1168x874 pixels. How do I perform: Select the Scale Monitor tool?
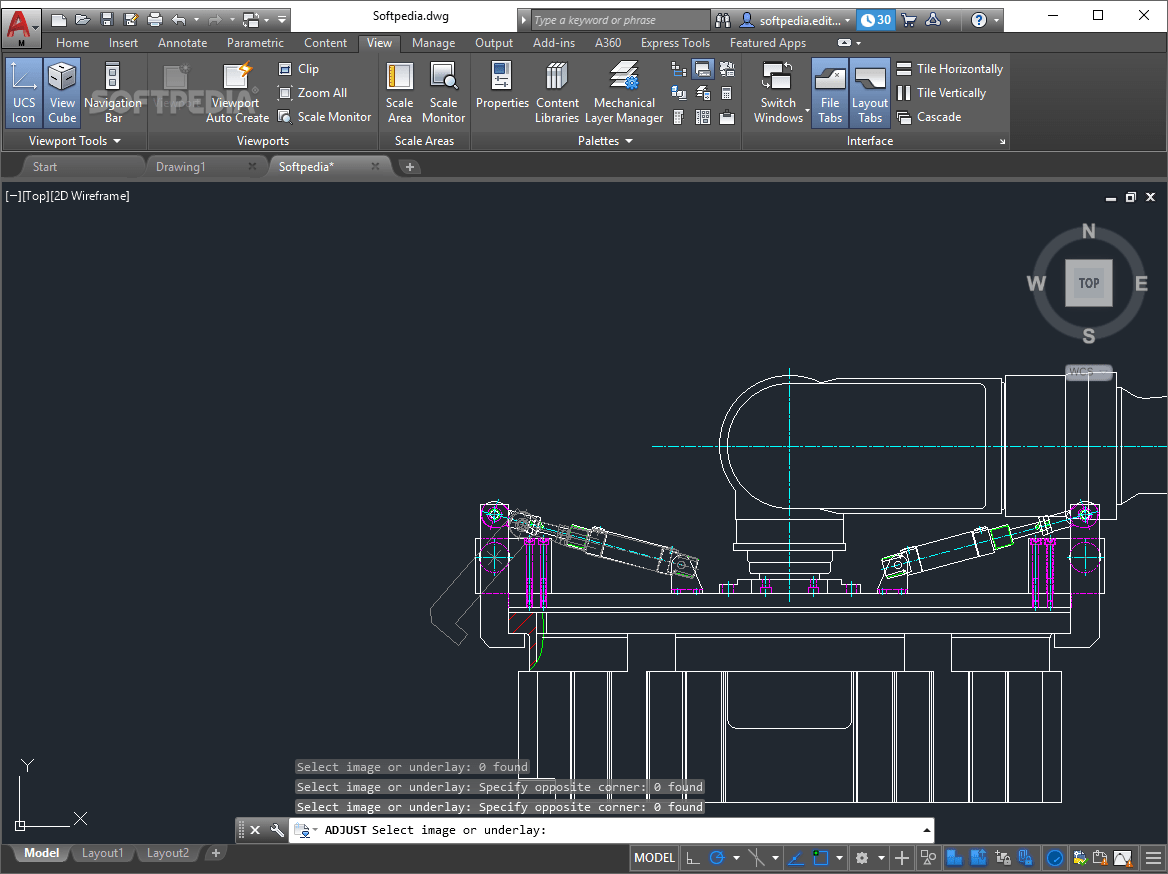click(x=443, y=90)
